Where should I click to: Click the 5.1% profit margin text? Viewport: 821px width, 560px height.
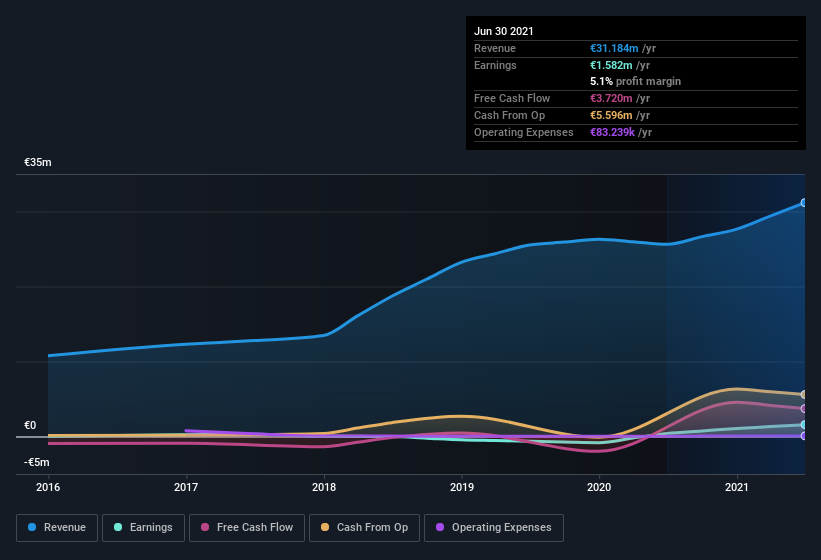(x=636, y=81)
